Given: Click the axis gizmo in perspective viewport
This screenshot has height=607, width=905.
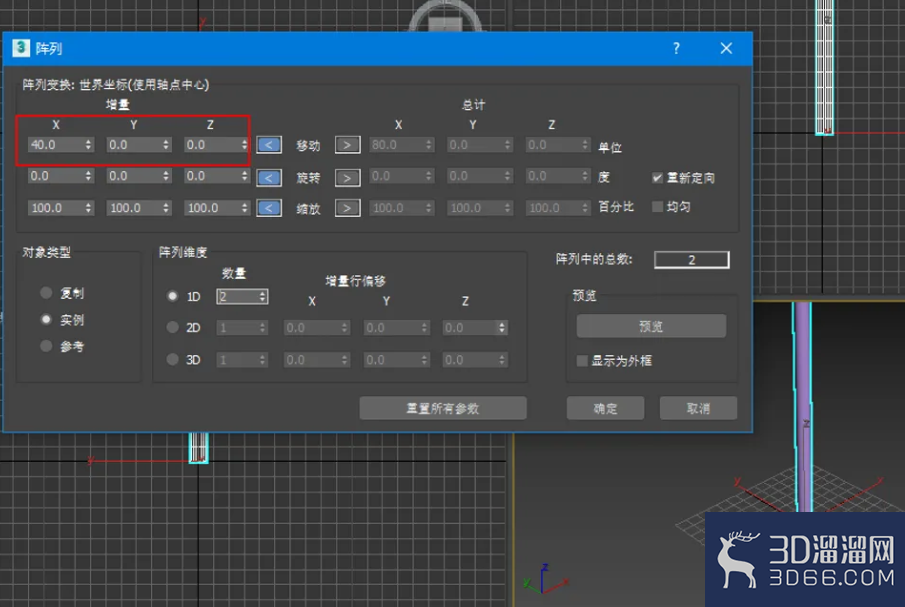Looking at the screenshot, I should click(545, 580).
